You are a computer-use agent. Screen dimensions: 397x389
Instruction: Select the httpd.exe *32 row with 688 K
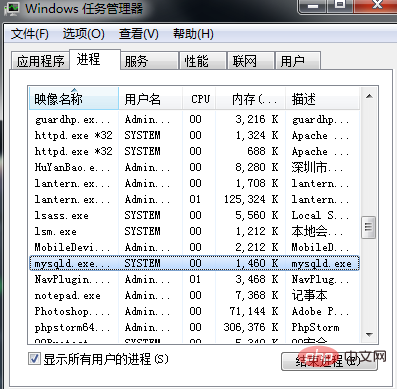194,151
